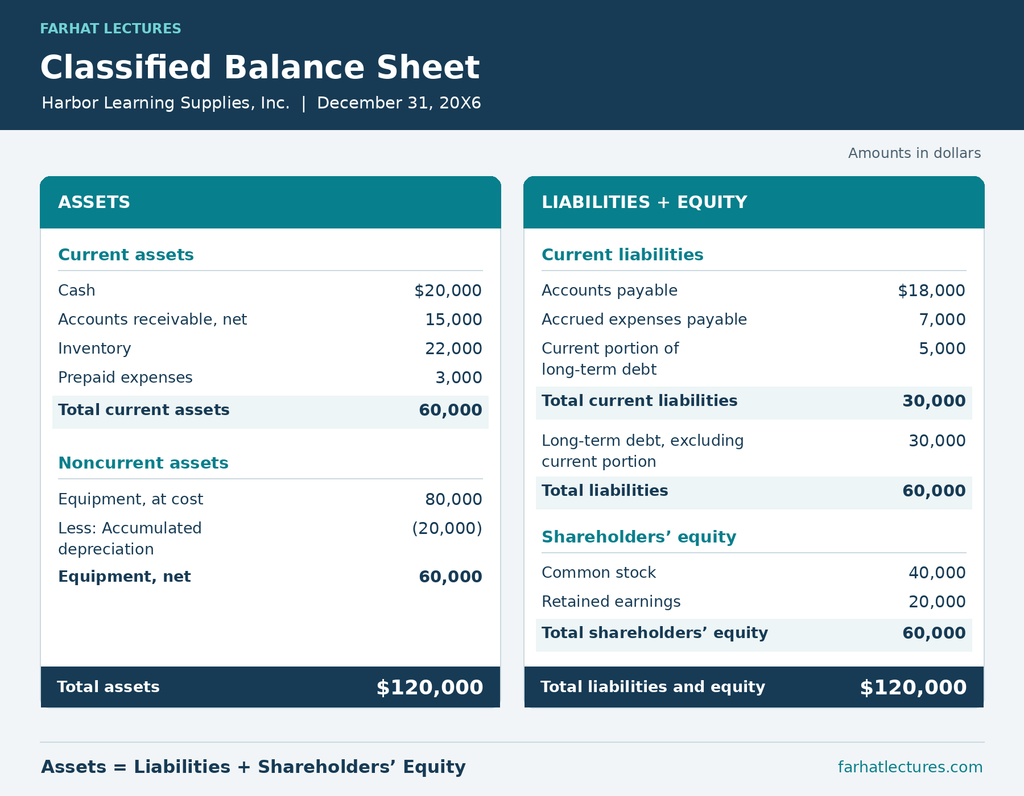
Task: Click the Total liabilities label
Action: [x=605, y=490]
